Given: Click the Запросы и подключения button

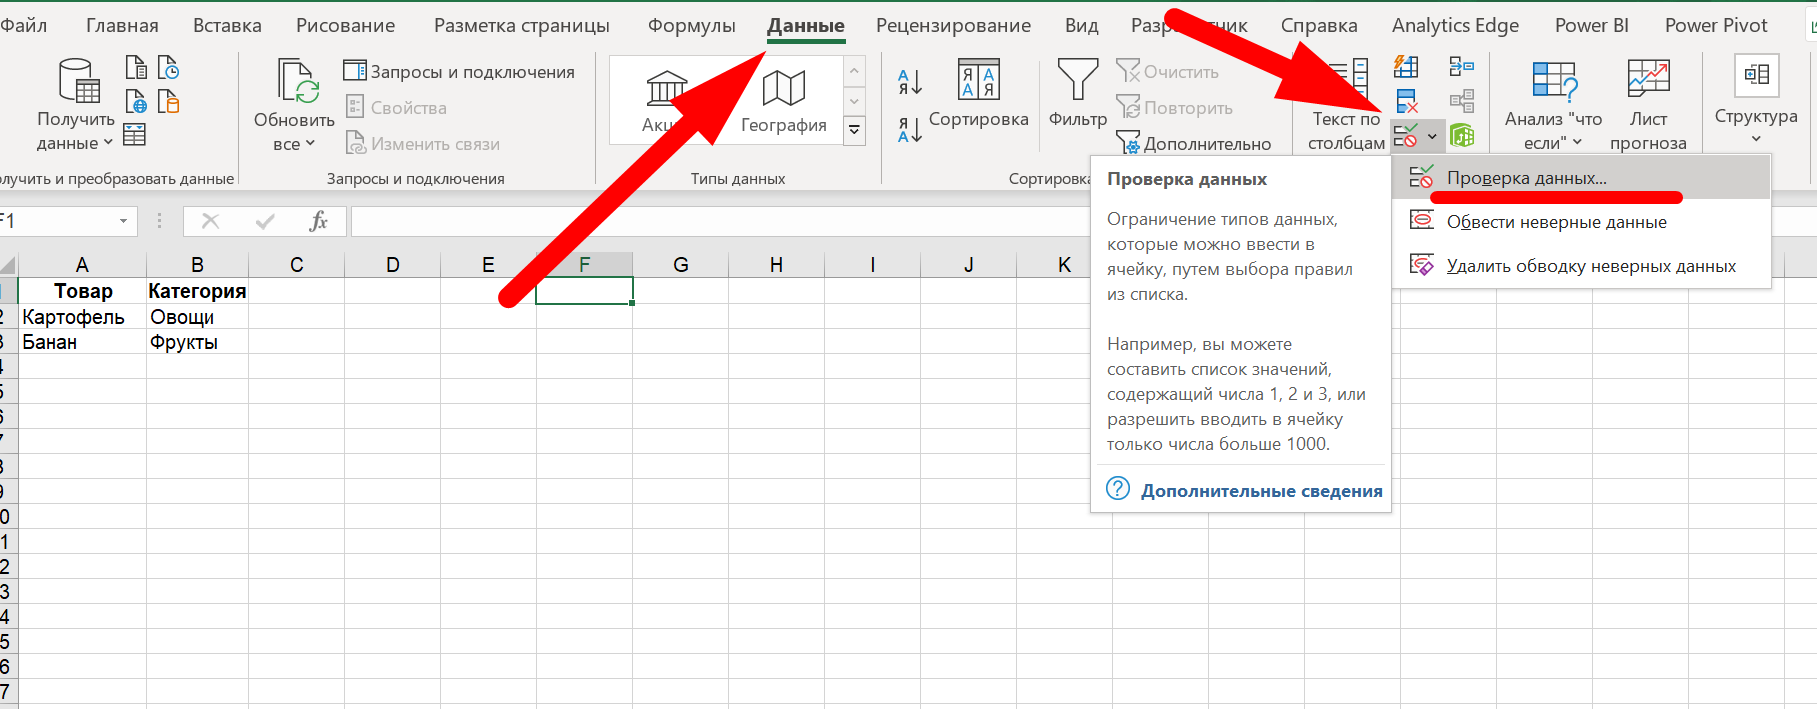Looking at the screenshot, I should 460,72.
